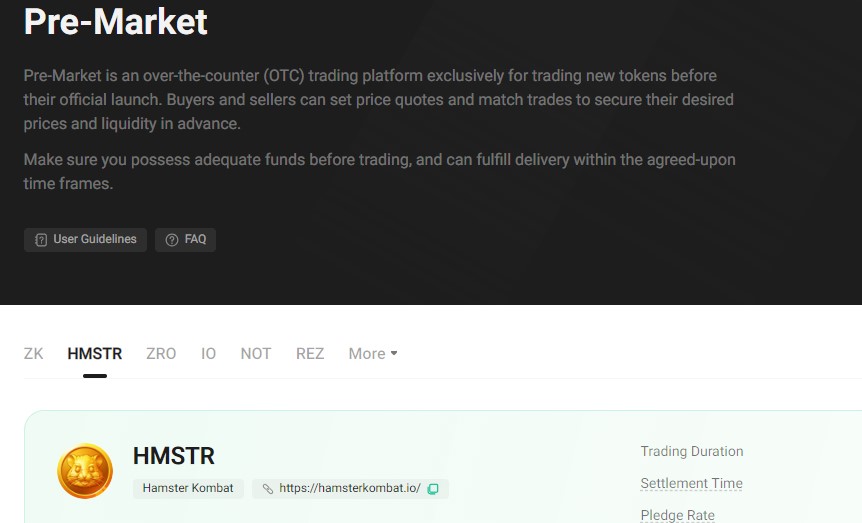Click the link chain icon
The image size is (862, 523).
click(268, 489)
